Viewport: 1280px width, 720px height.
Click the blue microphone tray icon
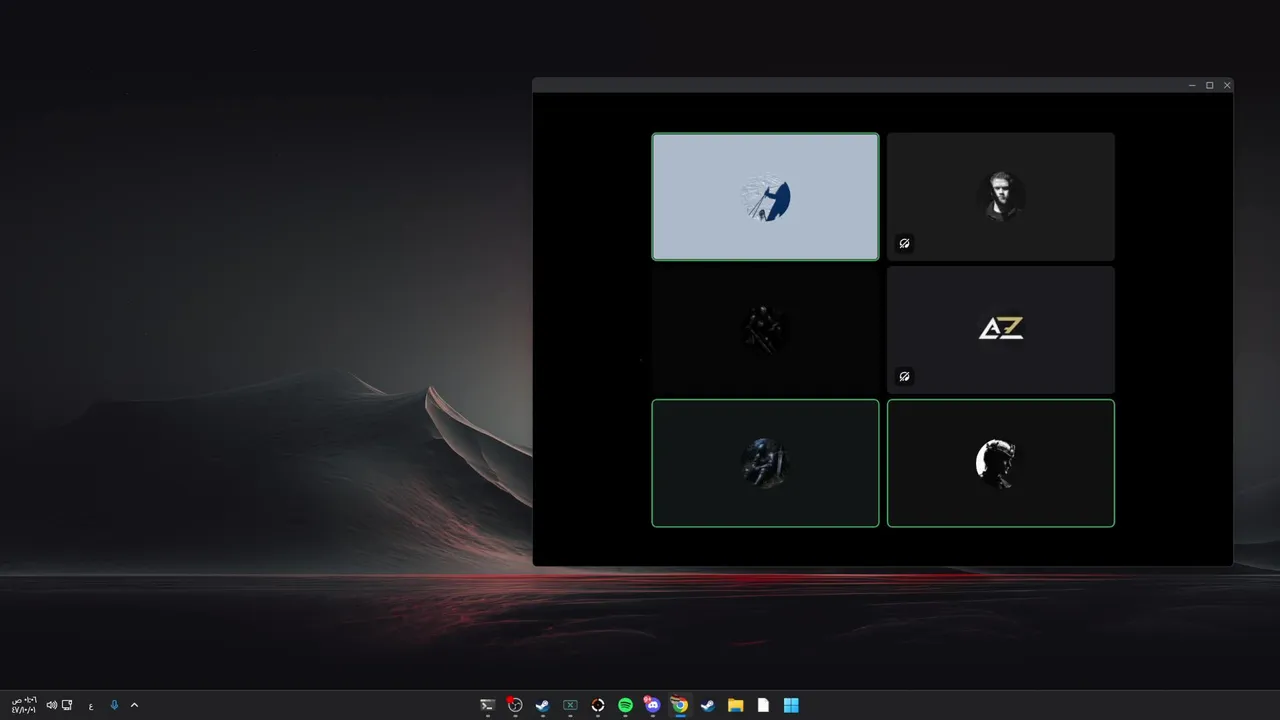tap(114, 705)
